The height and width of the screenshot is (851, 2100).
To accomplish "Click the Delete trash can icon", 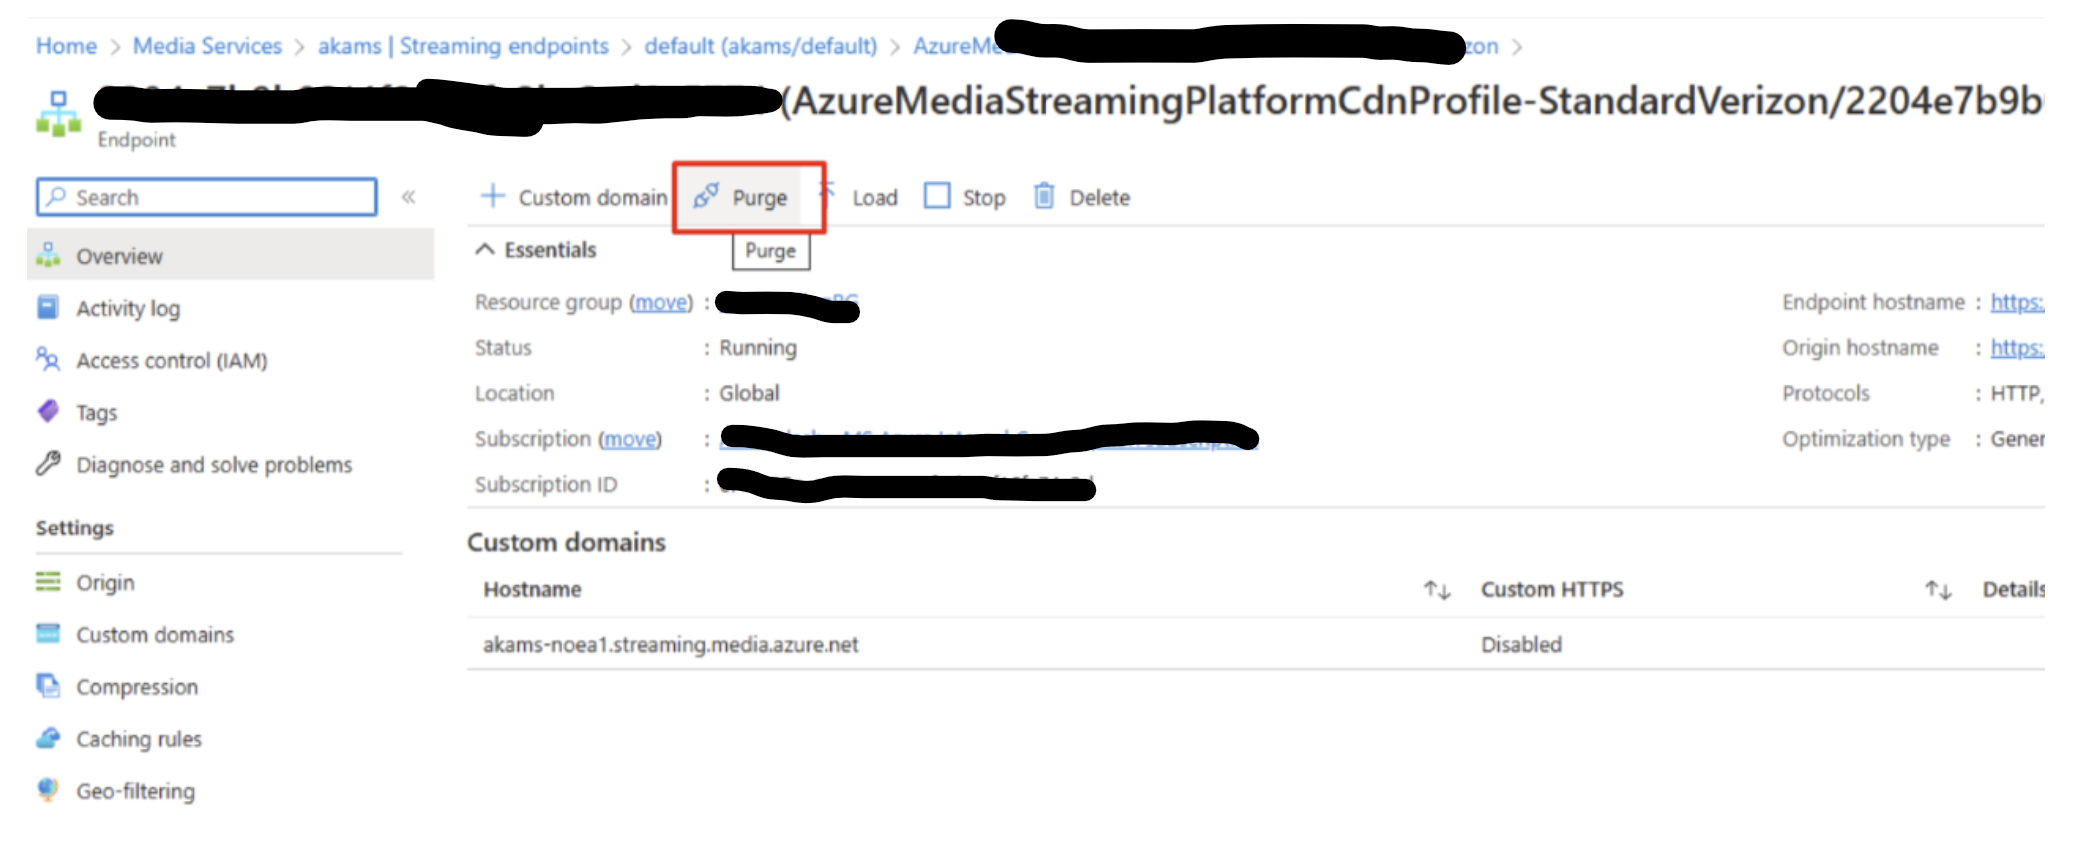I will pos(1043,195).
